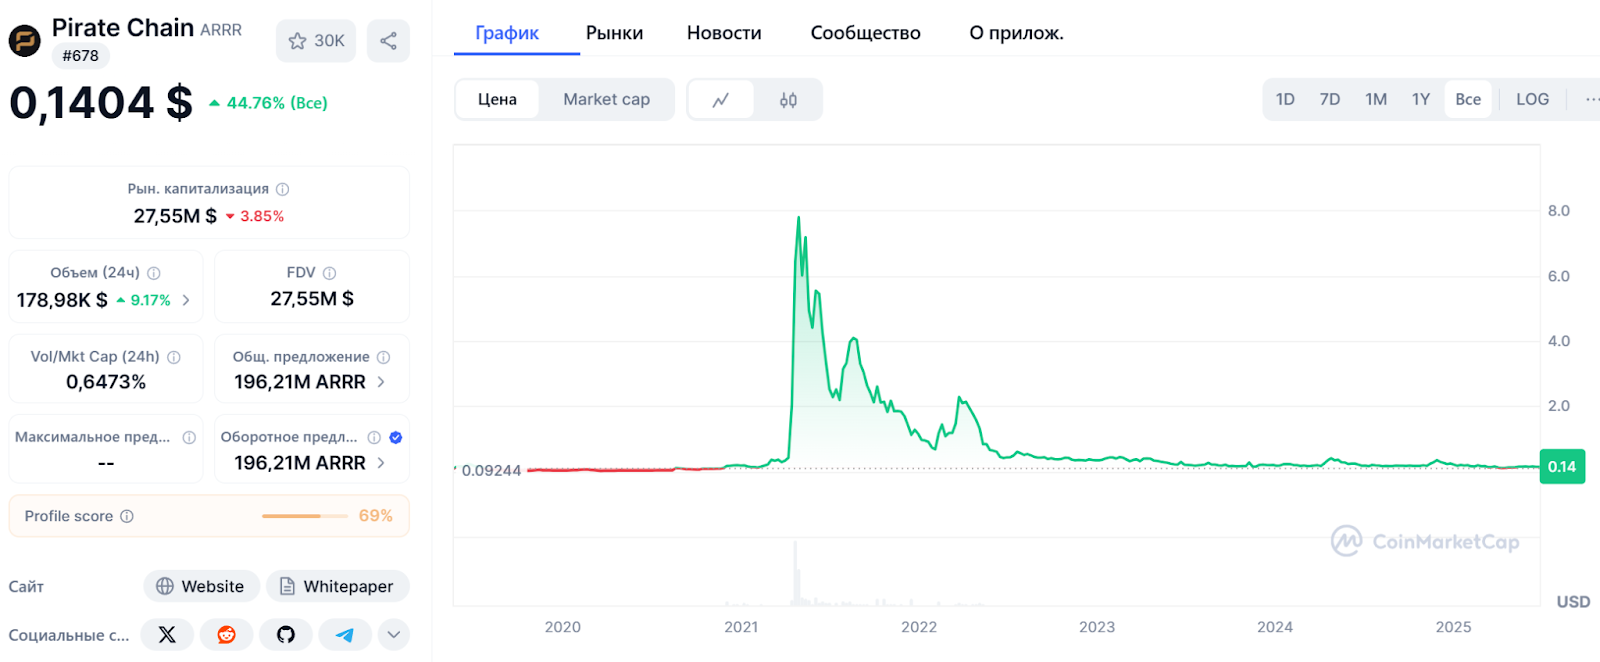Click the blue verified badge on circulating supply
The height and width of the screenshot is (662, 1600).
(396, 437)
